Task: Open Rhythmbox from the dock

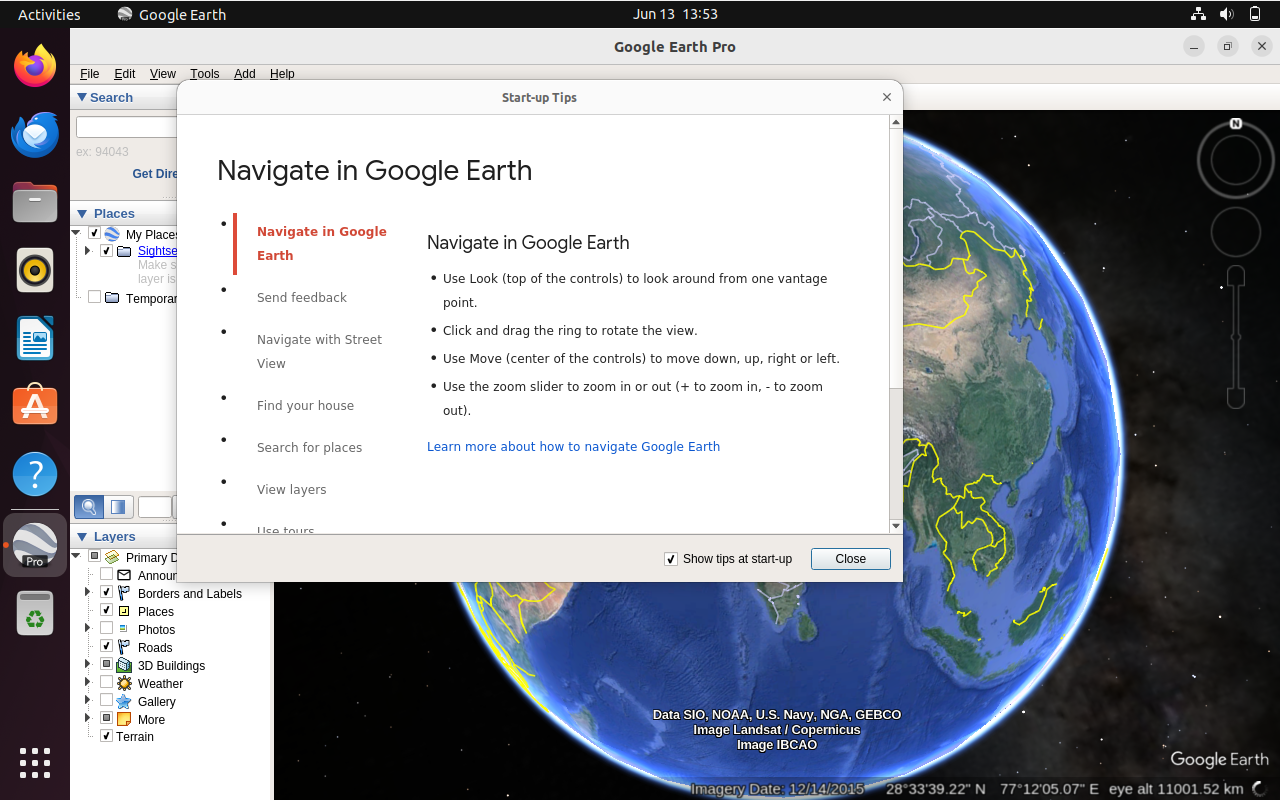Action: (x=35, y=270)
